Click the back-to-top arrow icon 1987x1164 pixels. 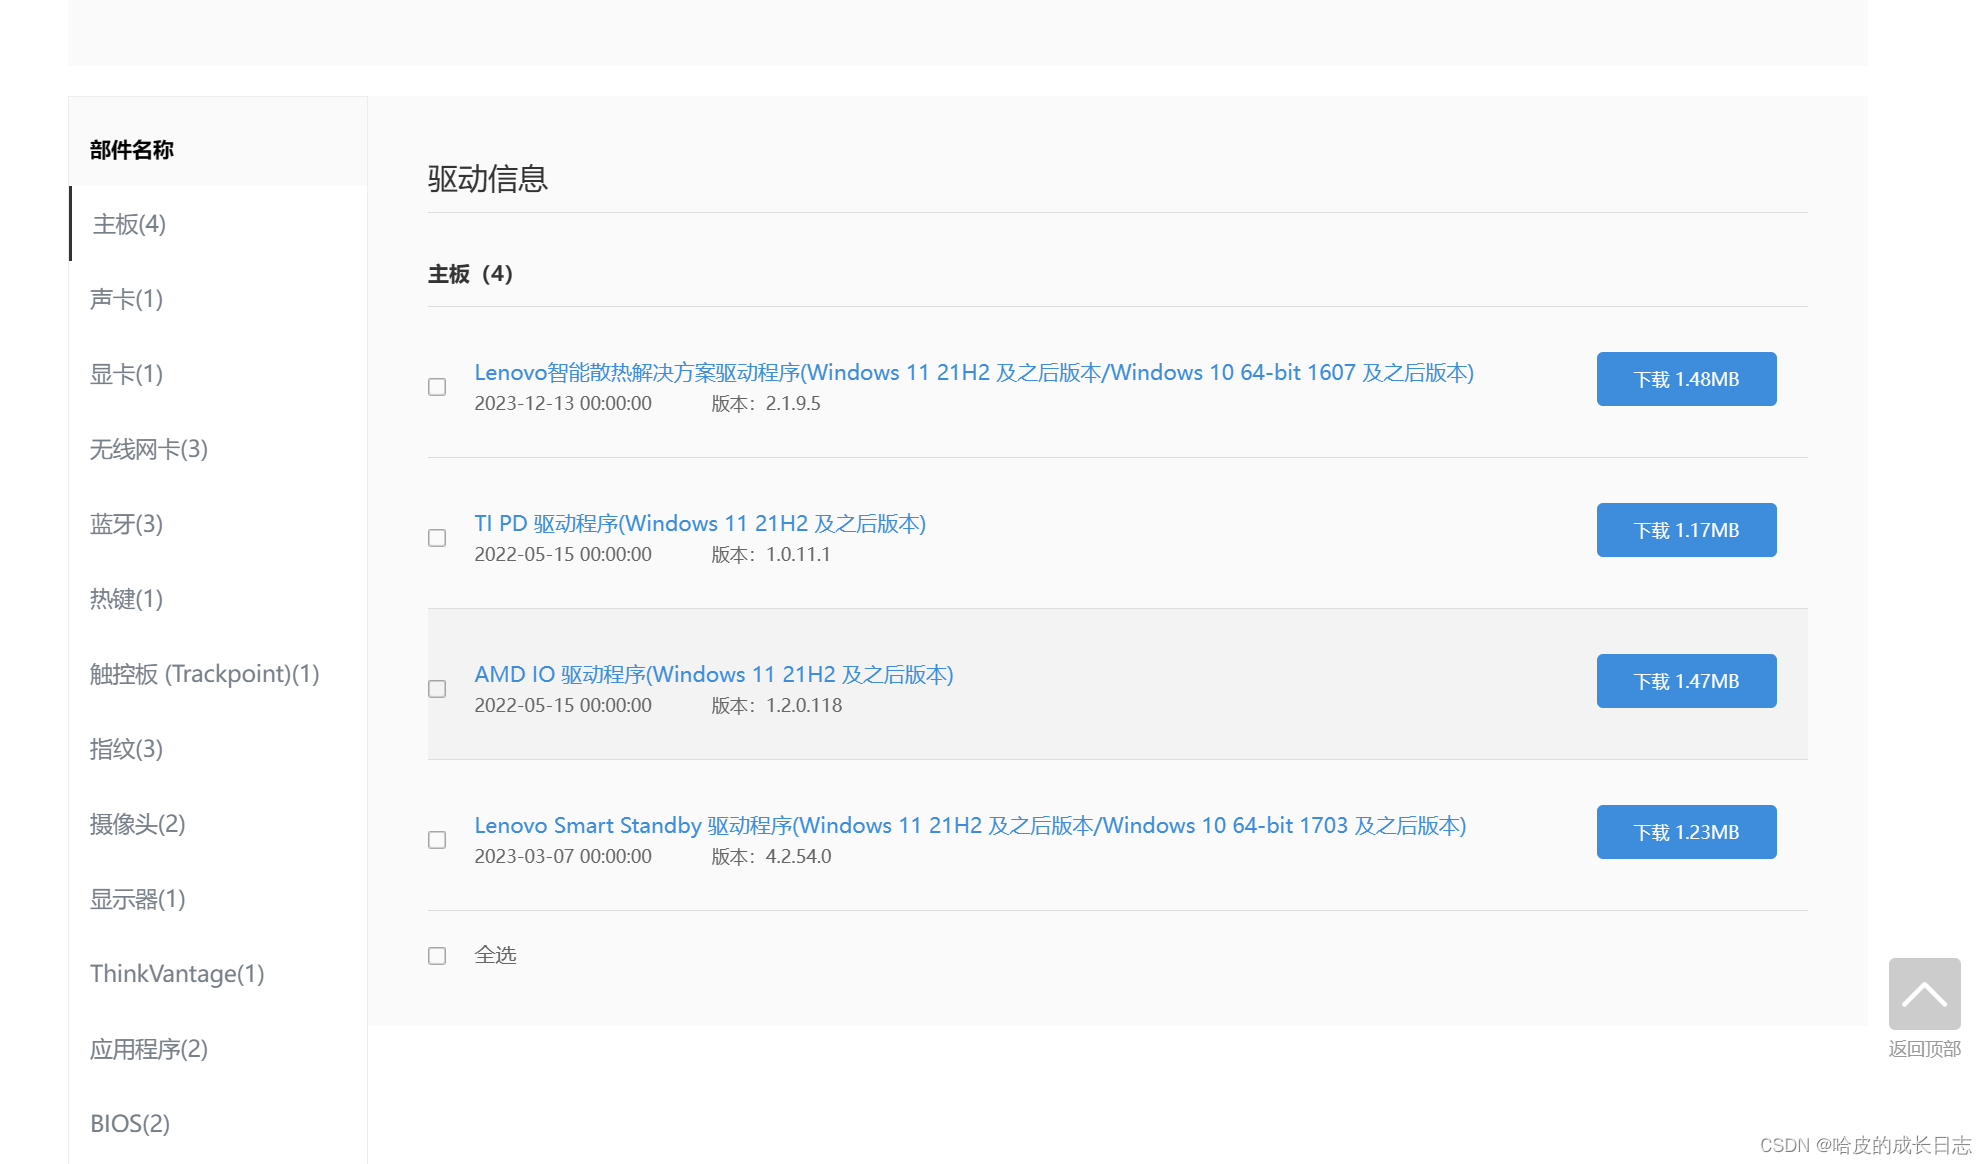[1923, 994]
